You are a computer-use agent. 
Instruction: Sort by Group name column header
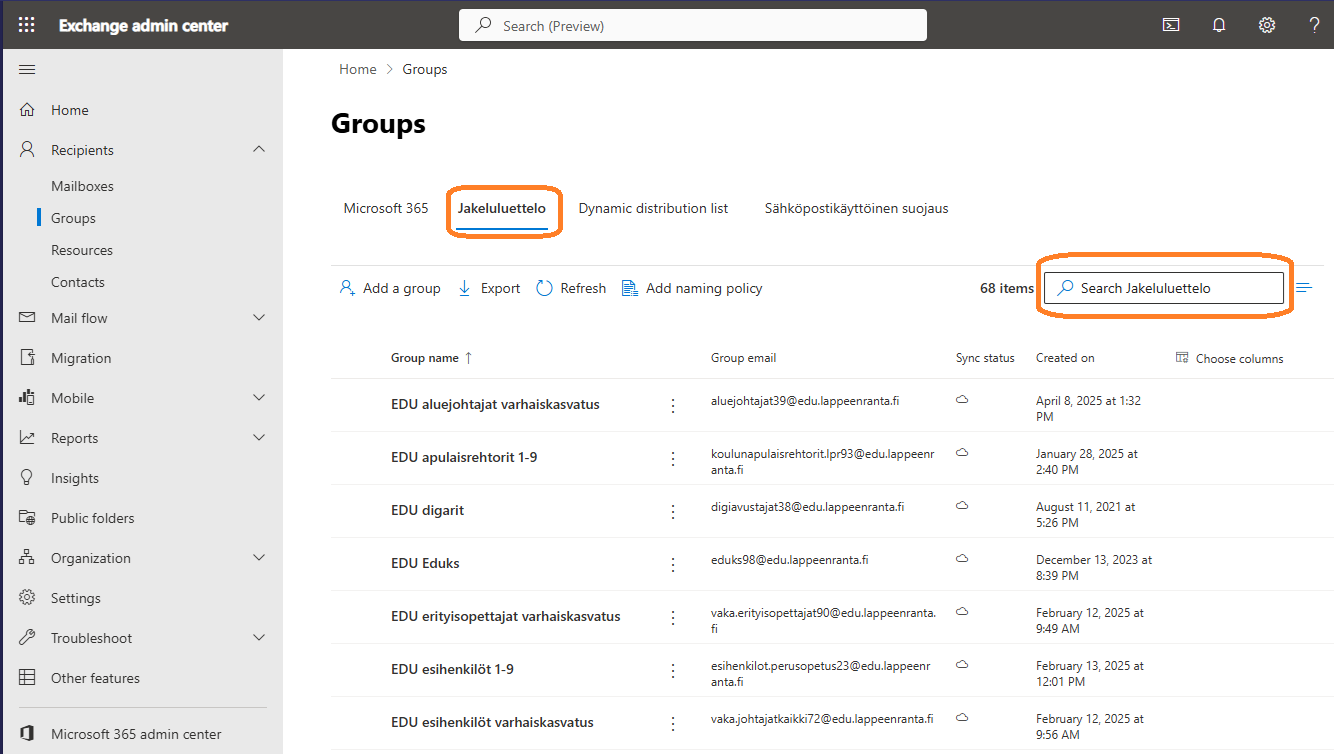click(x=425, y=358)
